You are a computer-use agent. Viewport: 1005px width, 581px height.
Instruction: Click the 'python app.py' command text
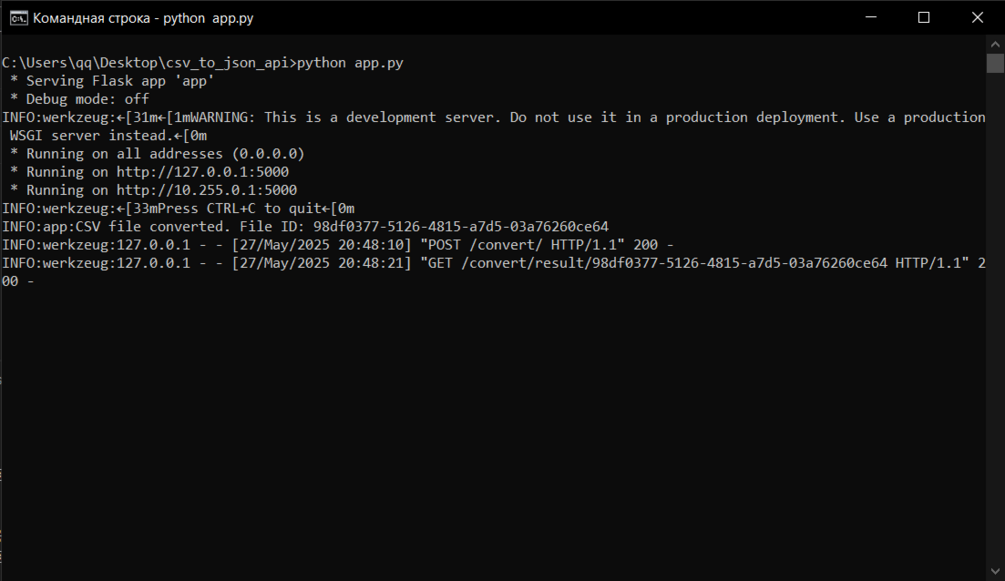tap(351, 63)
